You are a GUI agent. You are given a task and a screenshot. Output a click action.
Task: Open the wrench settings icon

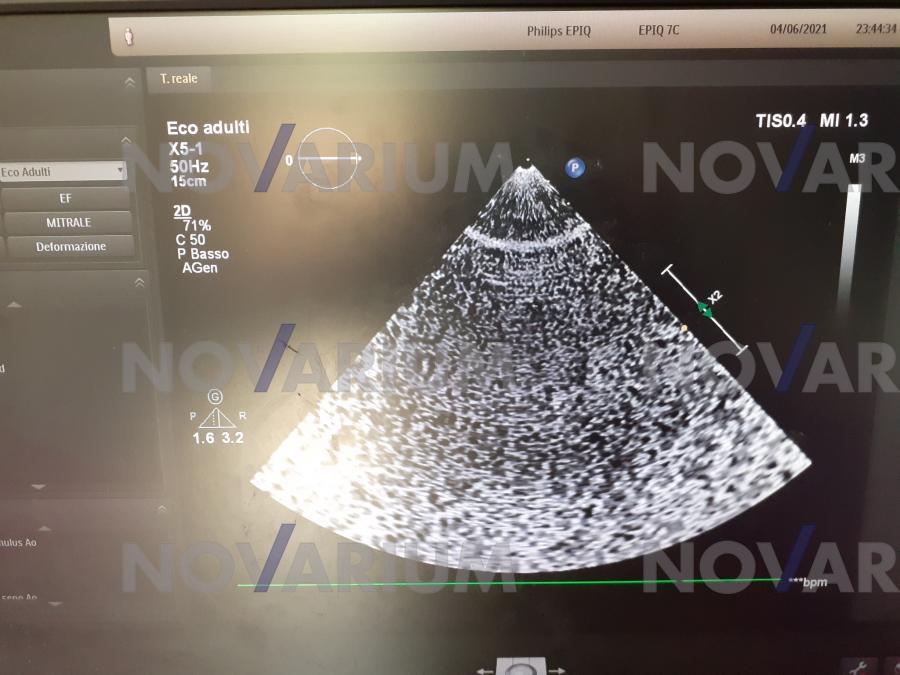click(860, 667)
